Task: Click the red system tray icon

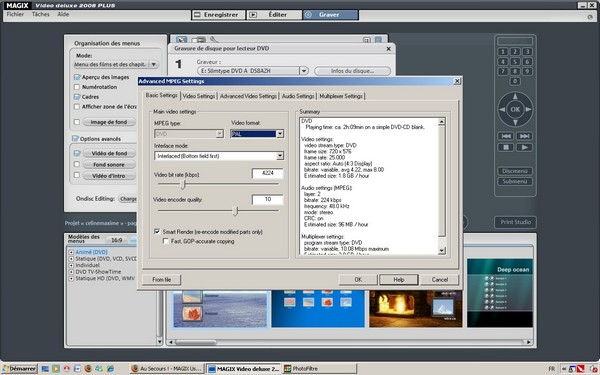Action: [580, 368]
